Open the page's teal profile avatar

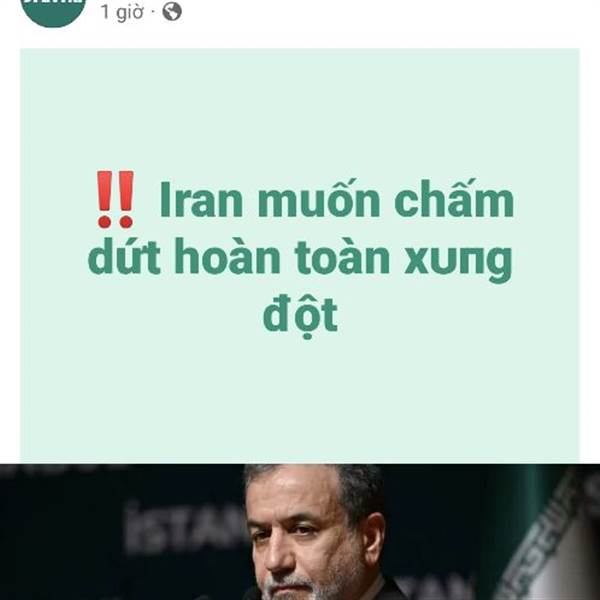pos(53,11)
